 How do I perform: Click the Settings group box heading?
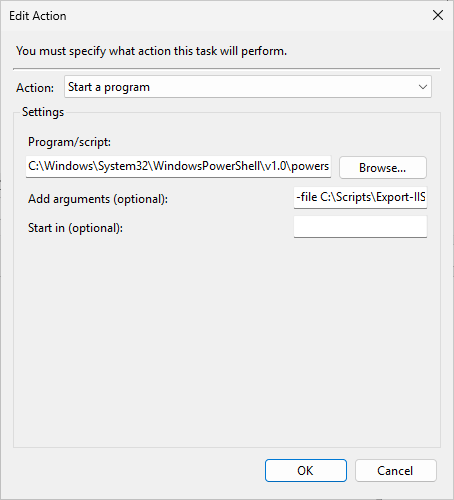pyautogui.click(x=43, y=112)
